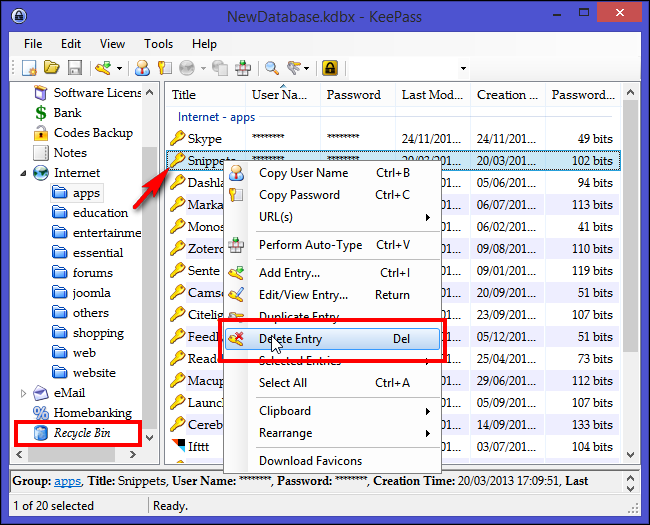Choose Copy Password in context menu
The height and width of the screenshot is (525, 650).
(332, 195)
